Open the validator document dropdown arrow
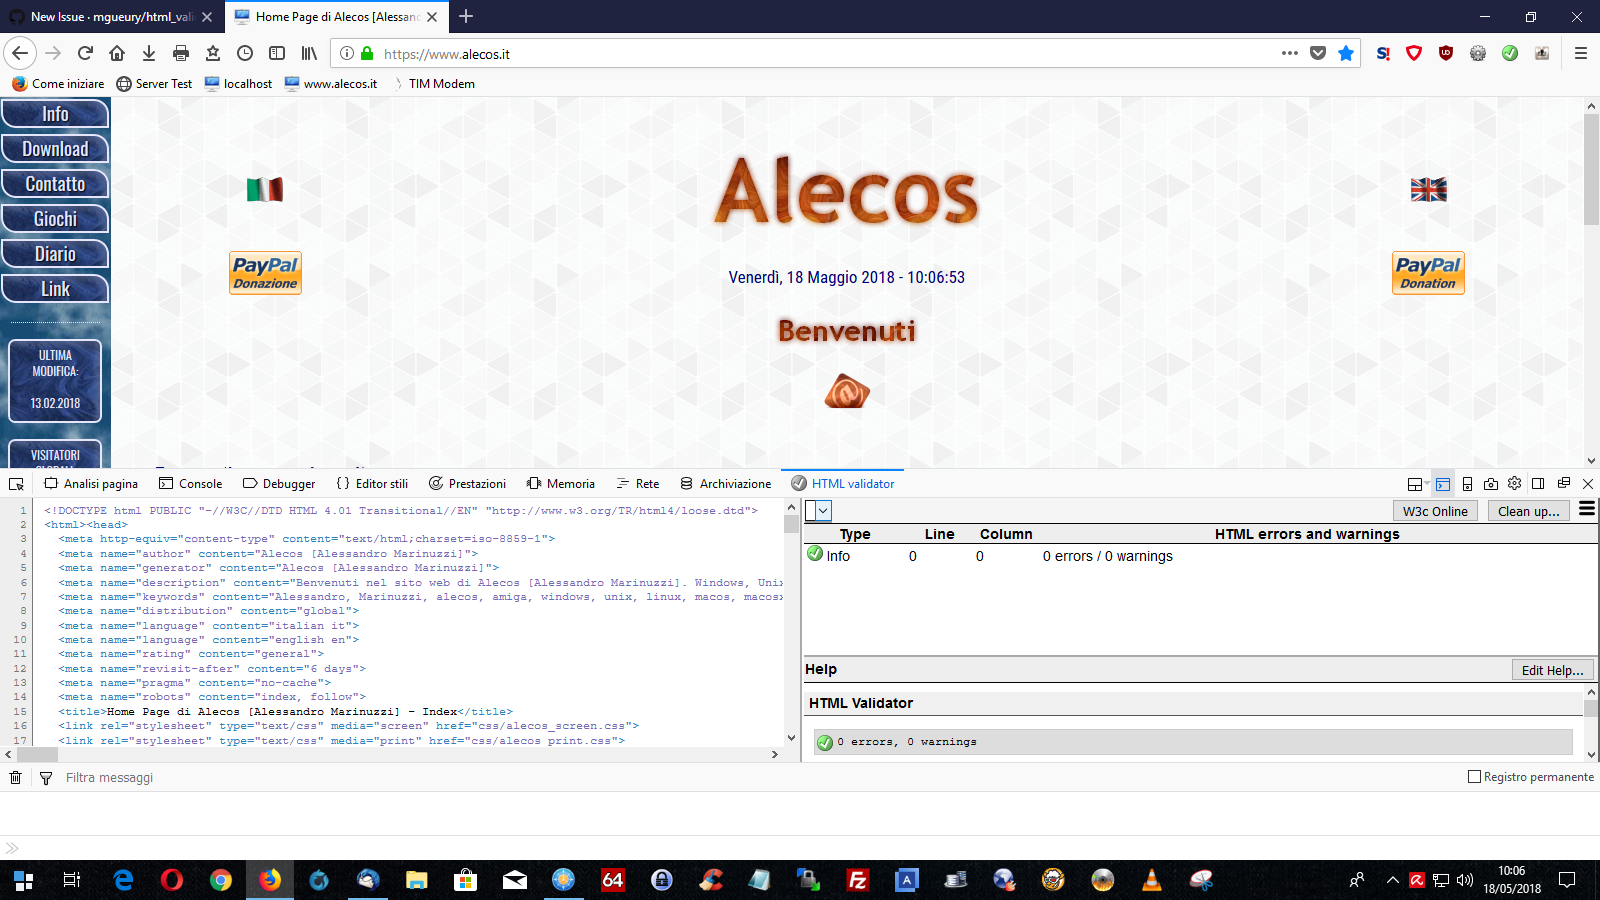The height and width of the screenshot is (900, 1600). 824,511
